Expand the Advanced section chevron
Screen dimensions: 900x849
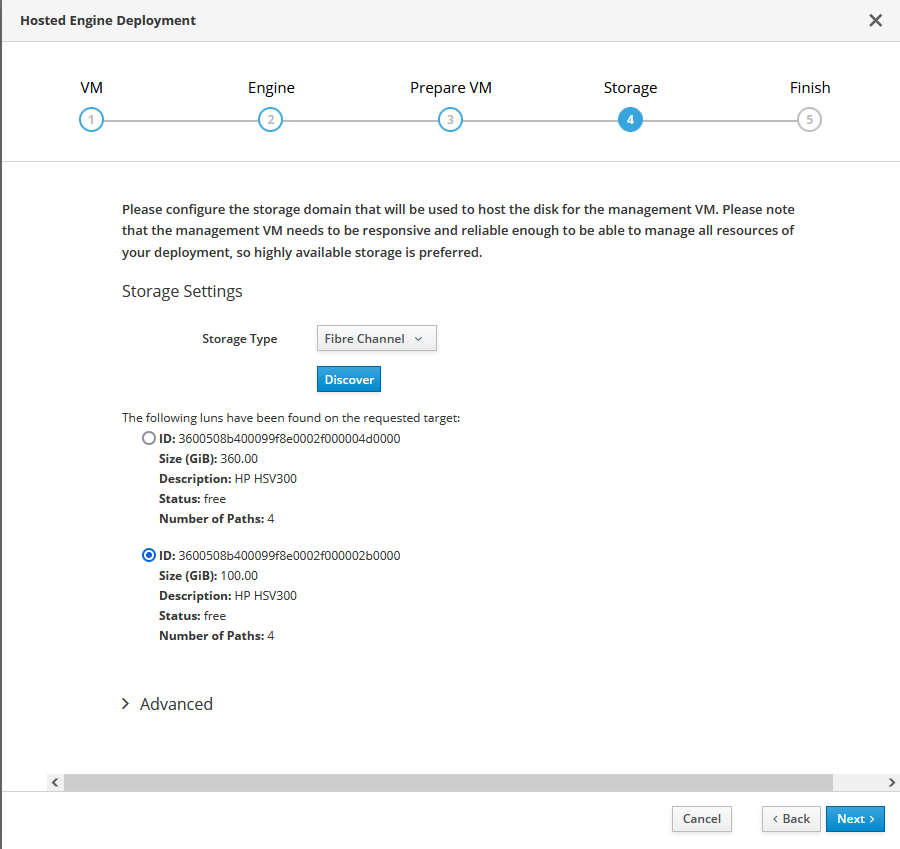pyautogui.click(x=126, y=704)
